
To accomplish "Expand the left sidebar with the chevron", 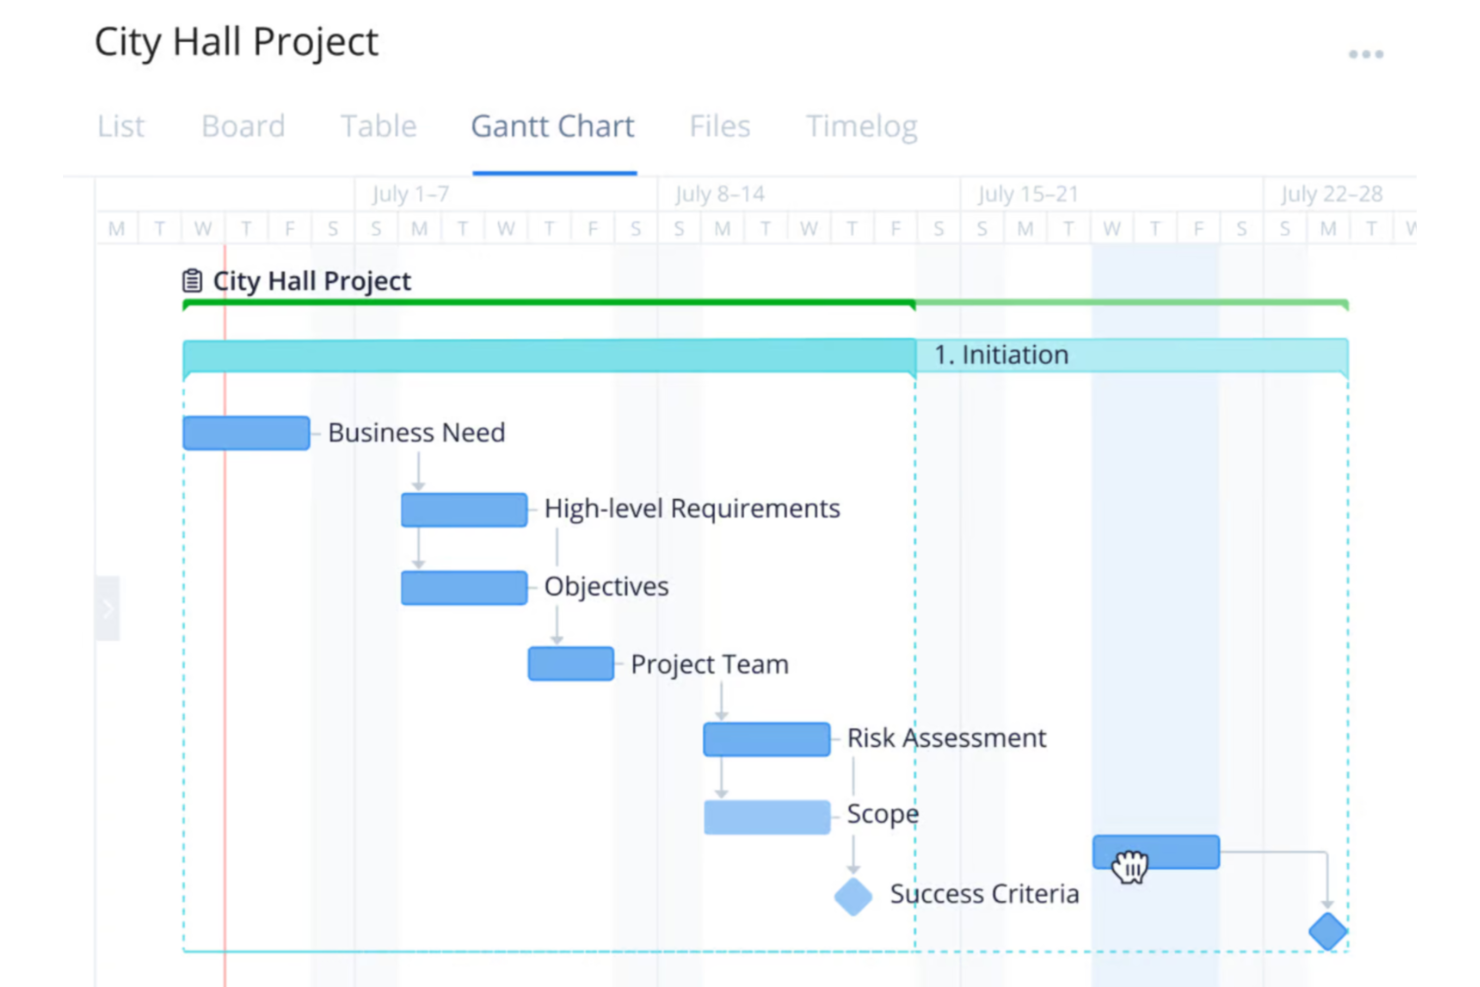I will click(108, 606).
